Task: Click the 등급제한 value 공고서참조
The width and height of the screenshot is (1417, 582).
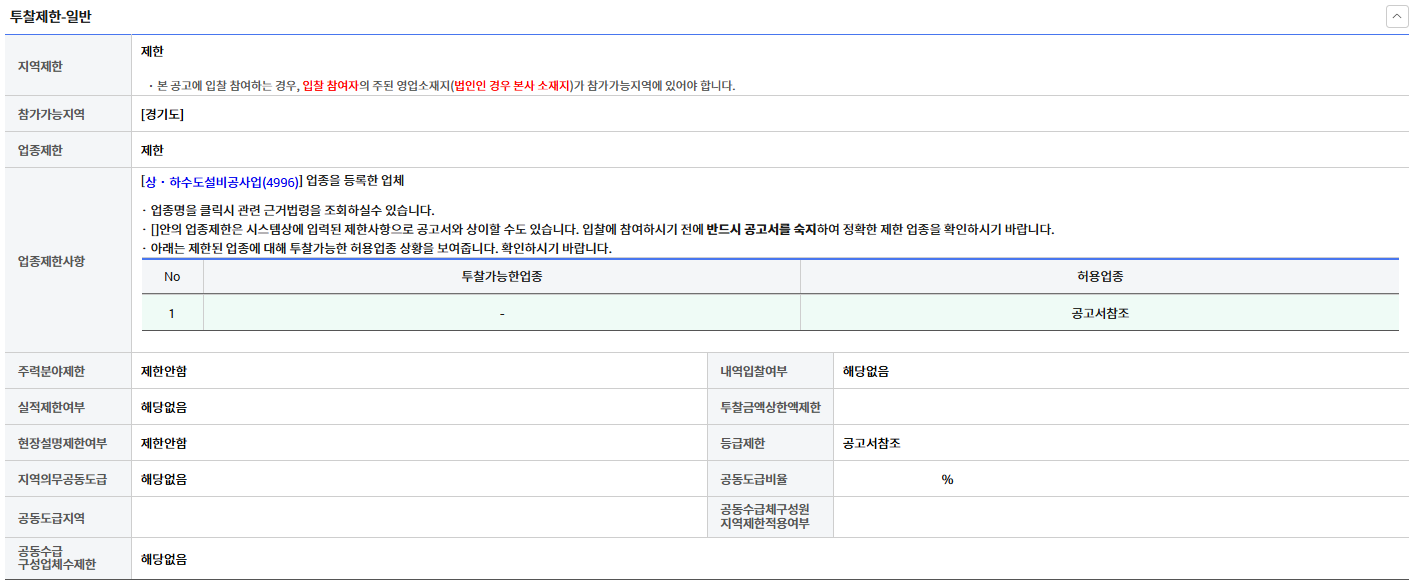Action: point(871,443)
